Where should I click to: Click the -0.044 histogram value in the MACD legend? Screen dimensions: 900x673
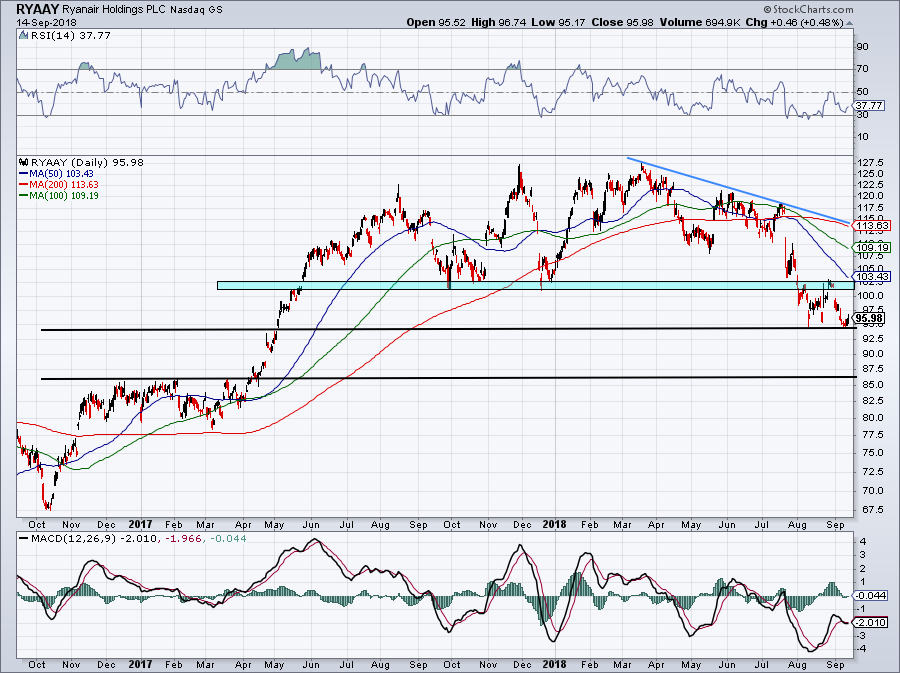pos(227,539)
